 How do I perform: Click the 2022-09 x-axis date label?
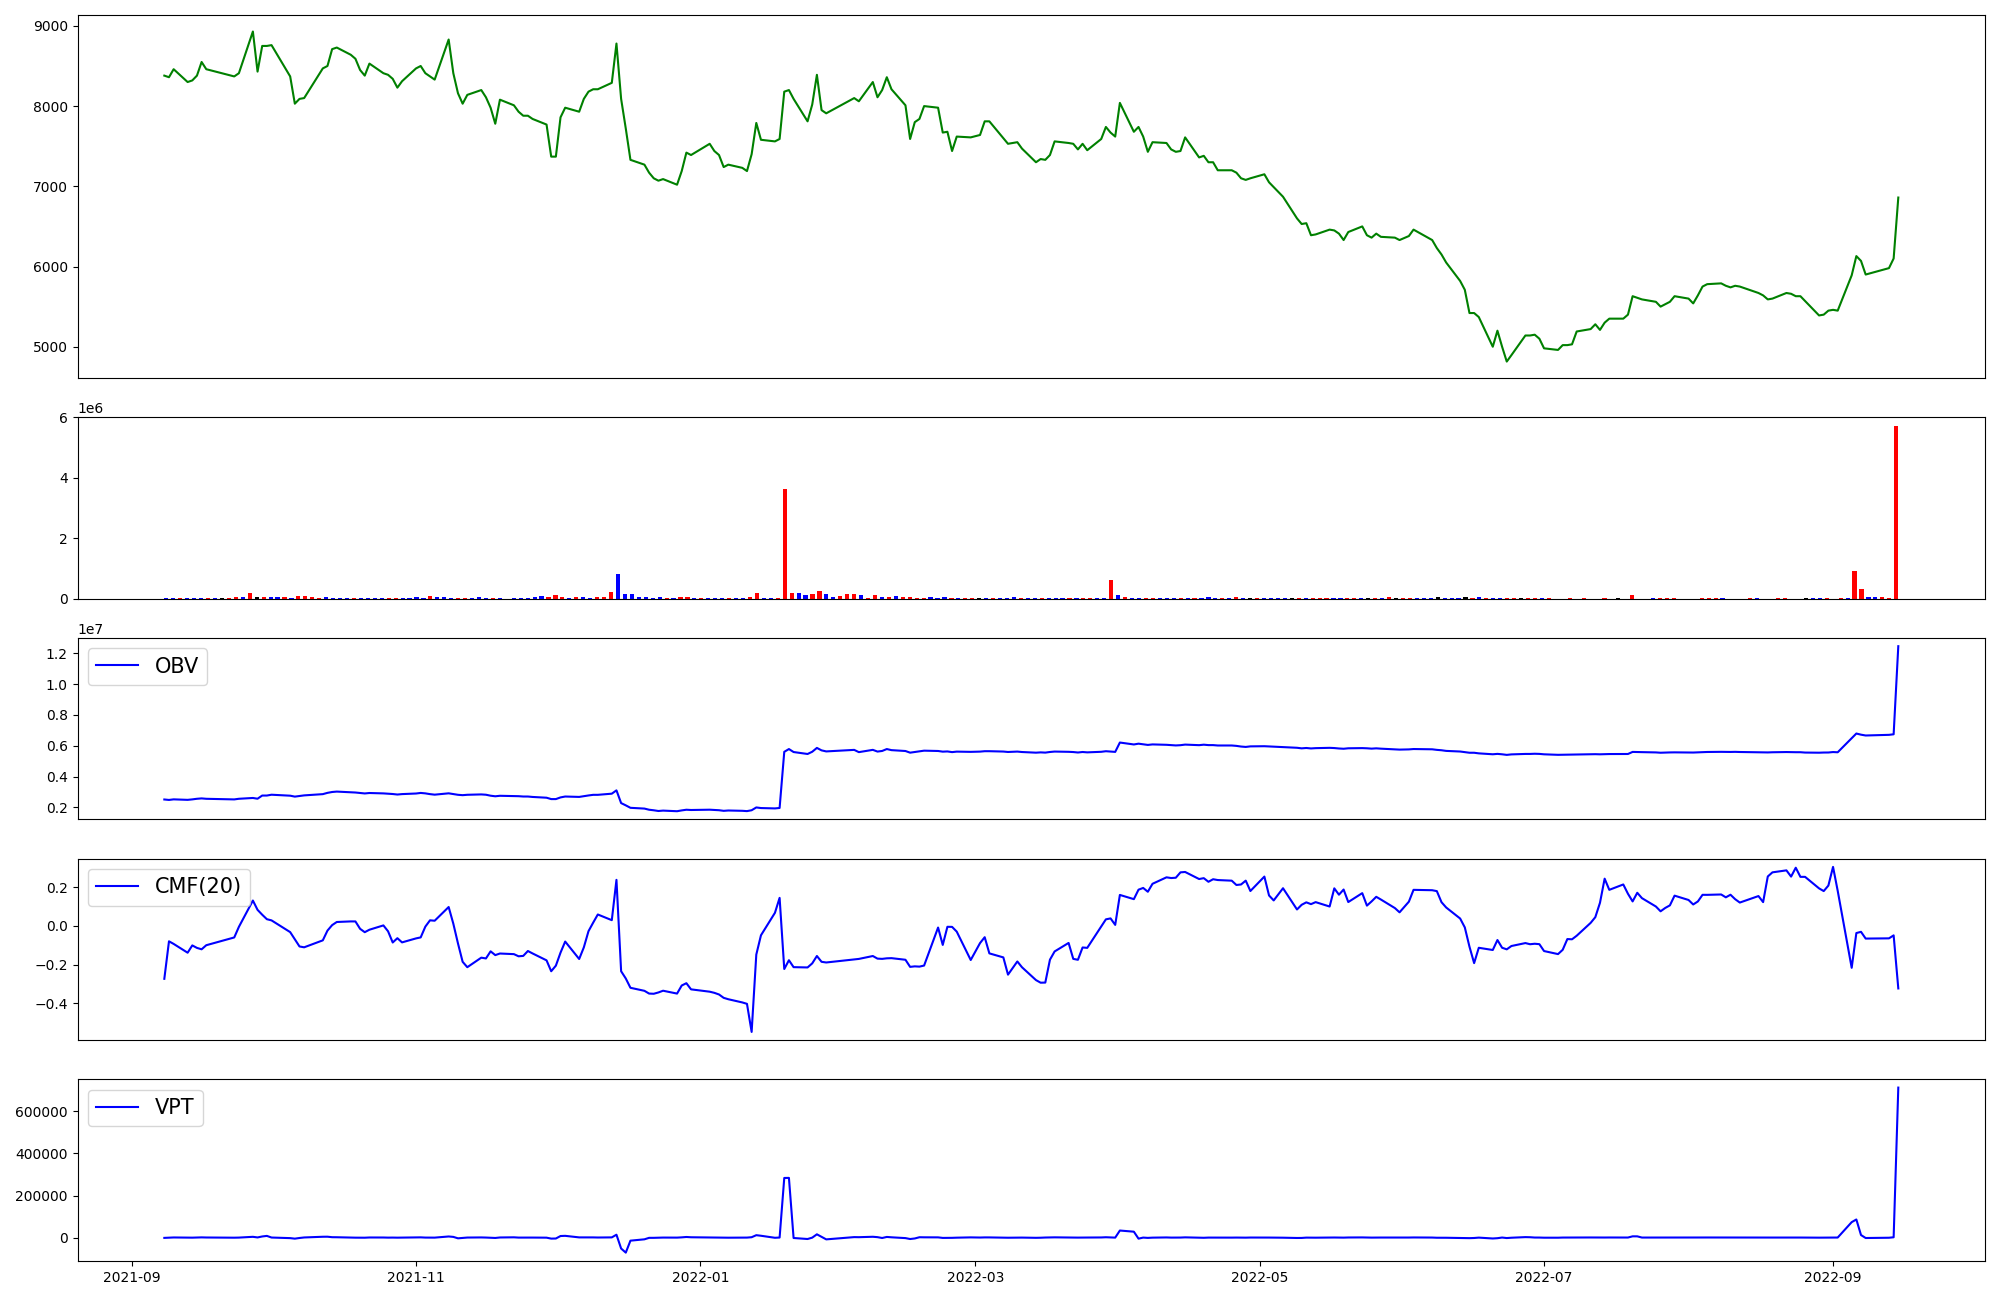[1832, 1277]
